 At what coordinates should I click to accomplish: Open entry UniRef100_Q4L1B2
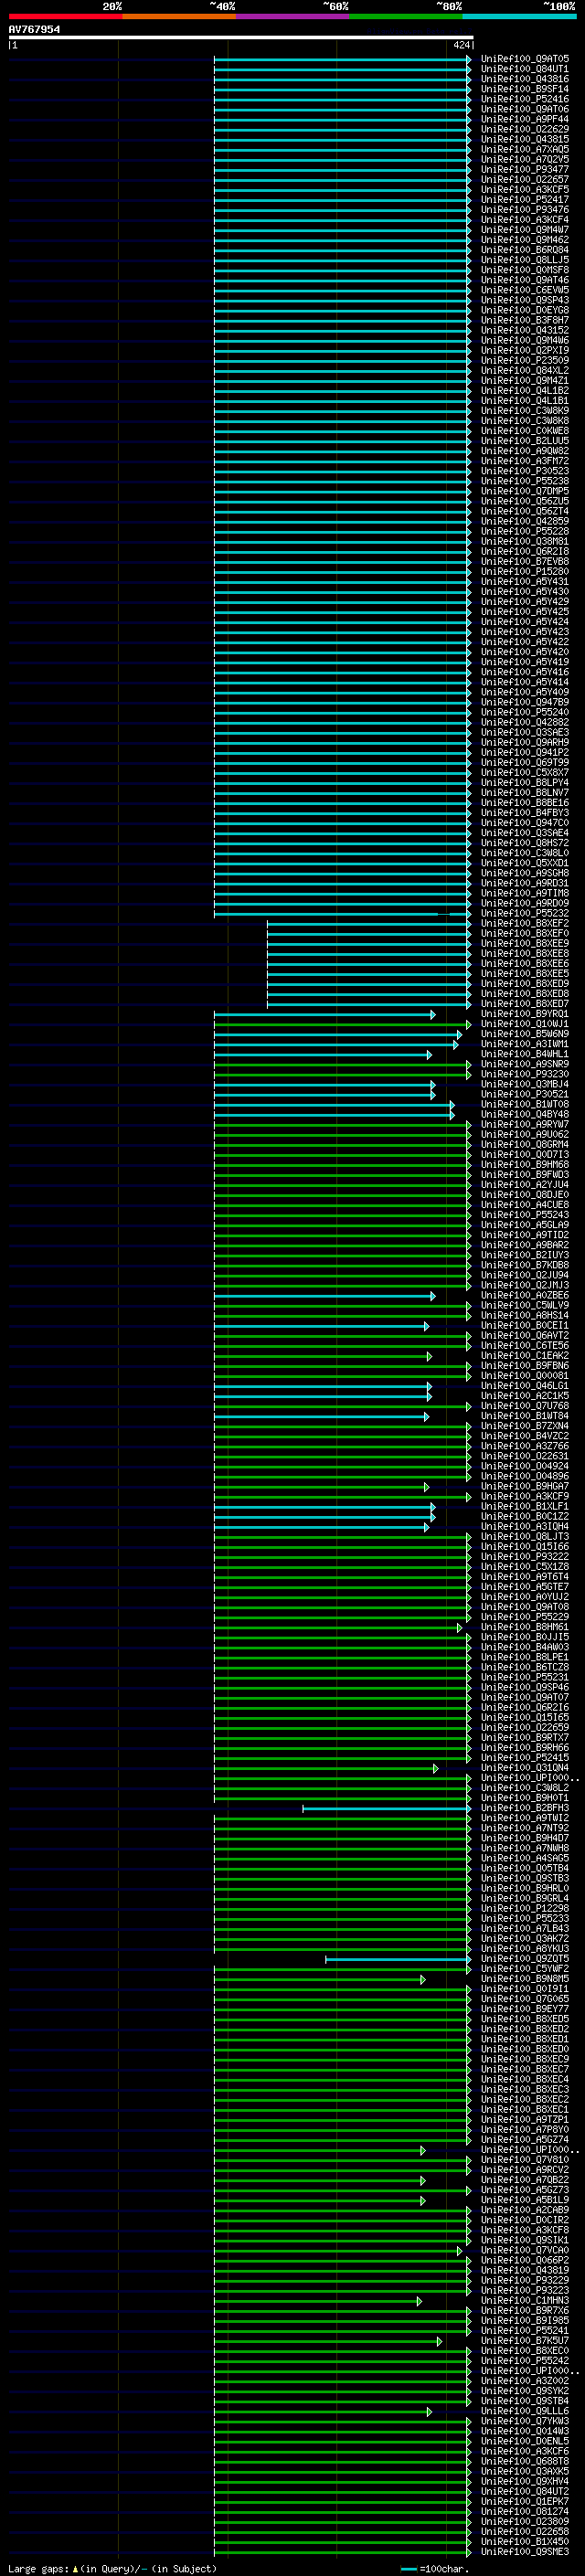525,391
